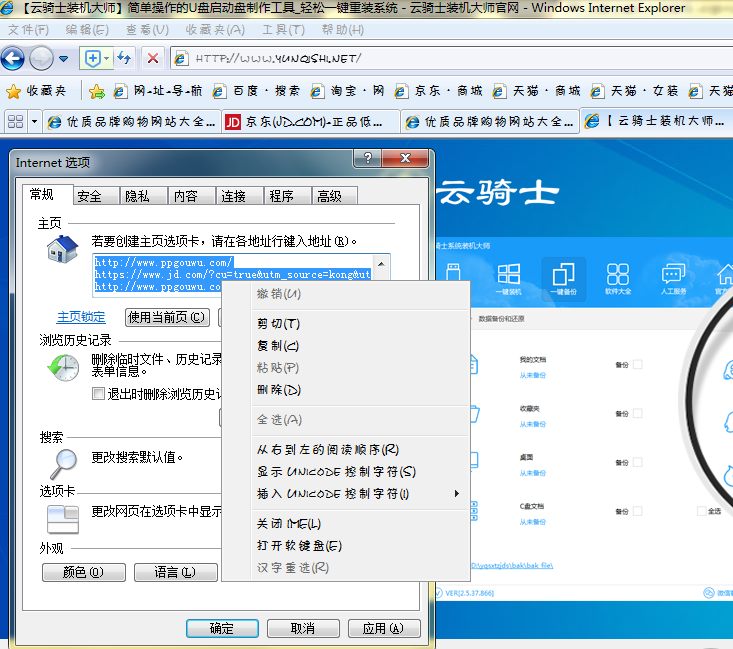
Task: Click the browser Back arrow button
Action: pos(13,59)
